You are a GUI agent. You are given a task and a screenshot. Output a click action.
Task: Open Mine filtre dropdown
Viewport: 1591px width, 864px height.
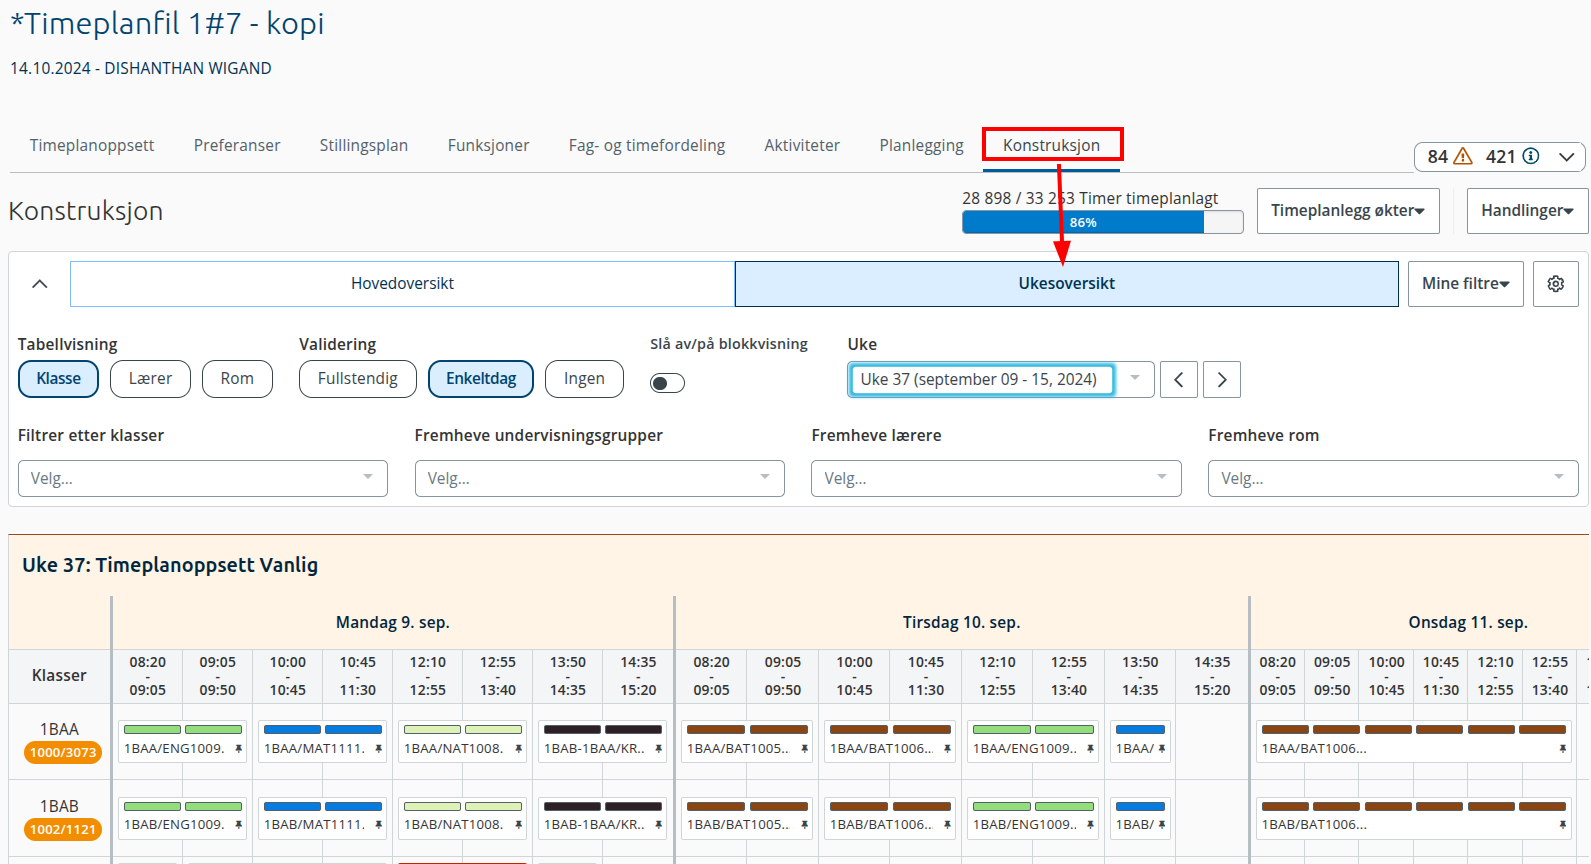click(x=1466, y=284)
